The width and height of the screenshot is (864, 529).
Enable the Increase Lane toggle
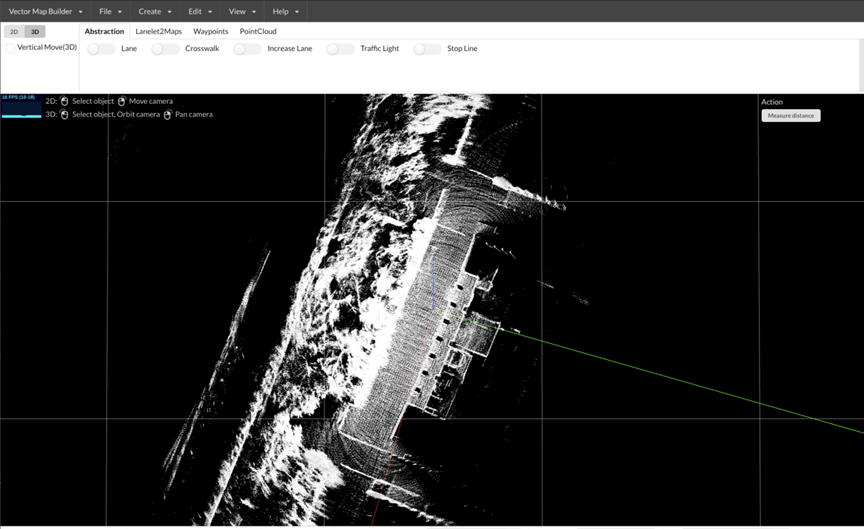click(x=247, y=49)
